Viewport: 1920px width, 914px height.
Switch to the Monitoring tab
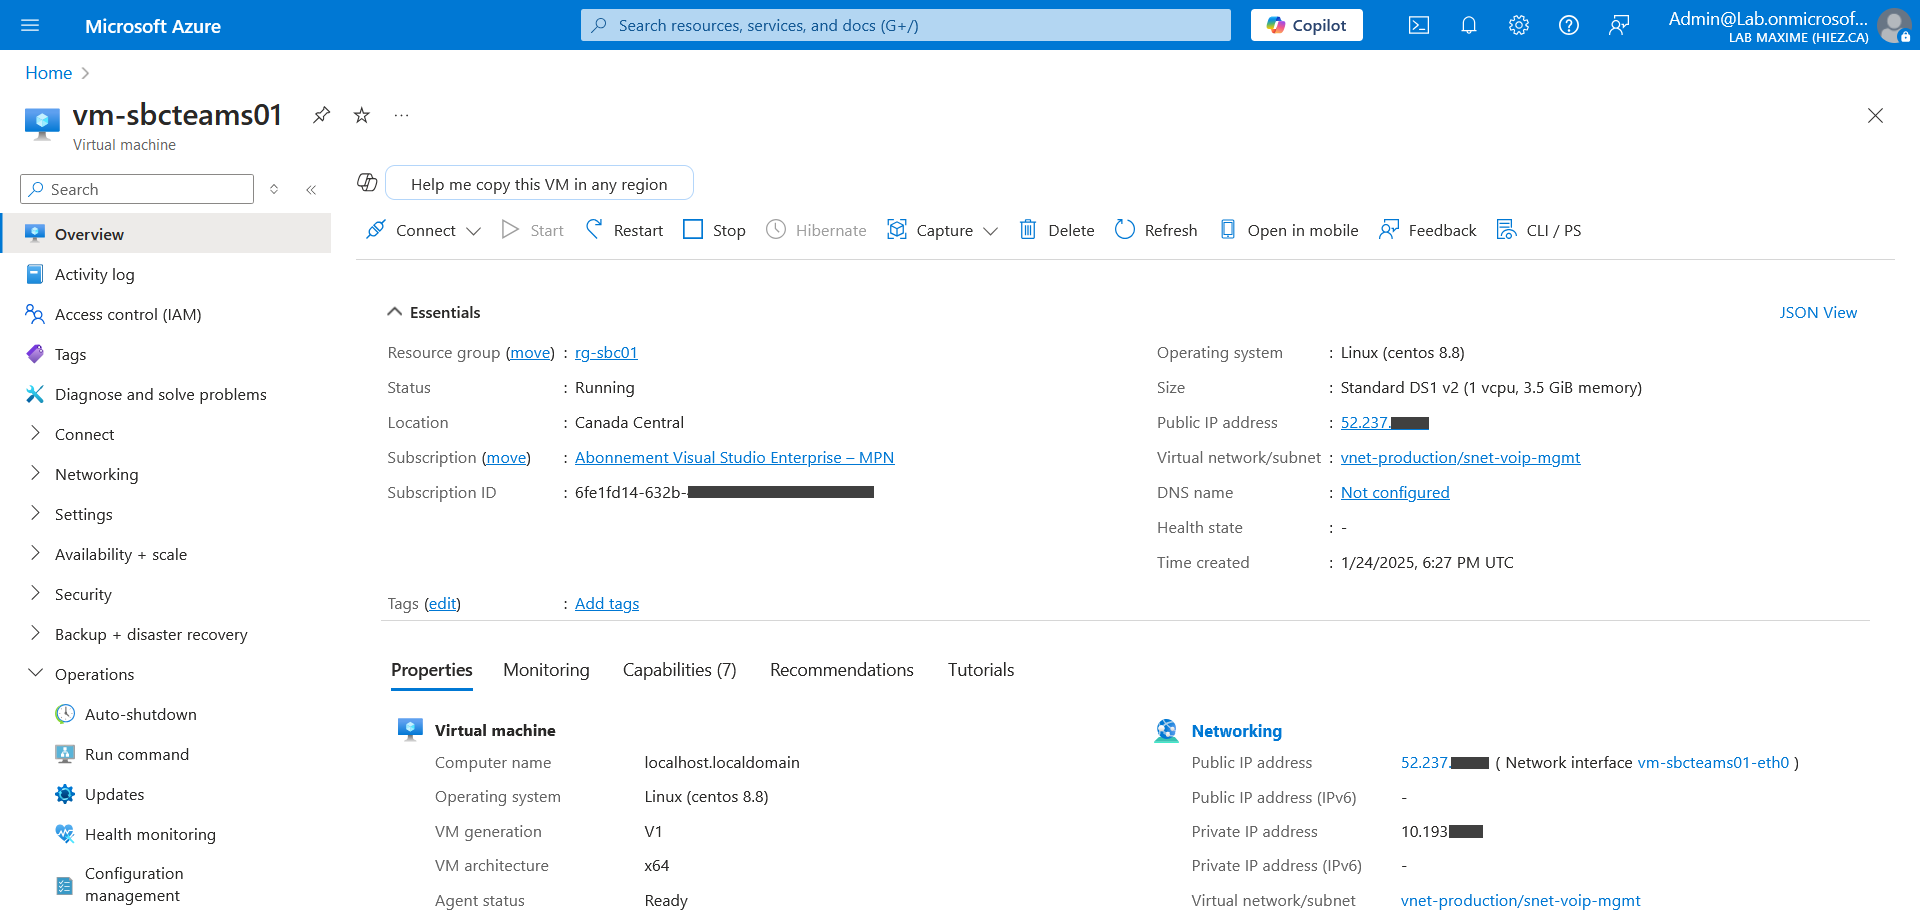pyautogui.click(x=546, y=670)
